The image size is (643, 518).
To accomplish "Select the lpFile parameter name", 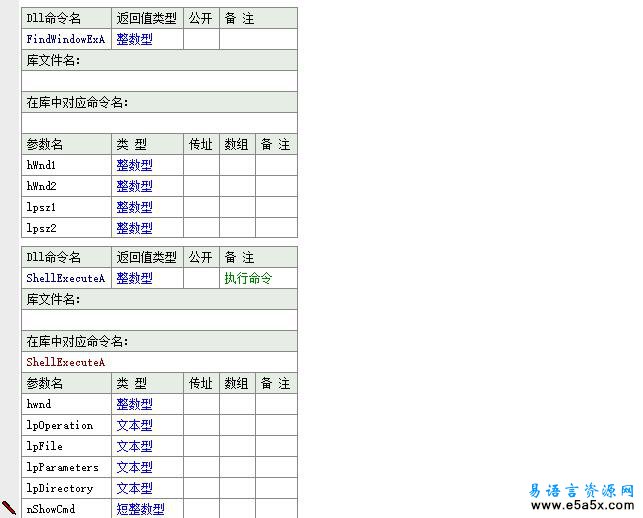I will pos(45,446).
